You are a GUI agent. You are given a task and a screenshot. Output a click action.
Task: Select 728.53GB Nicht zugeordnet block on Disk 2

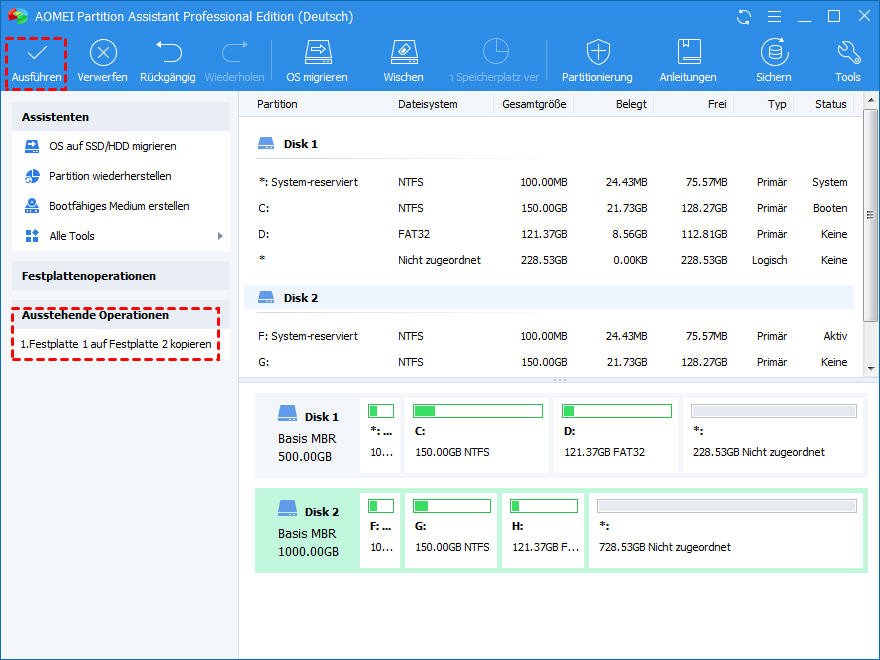[726, 530]
